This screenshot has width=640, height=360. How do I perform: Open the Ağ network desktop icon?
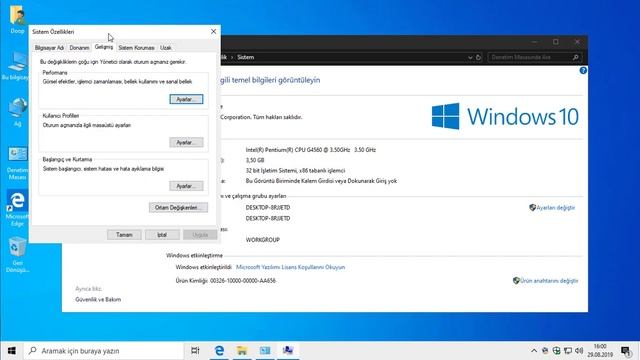tap(17, 112)
